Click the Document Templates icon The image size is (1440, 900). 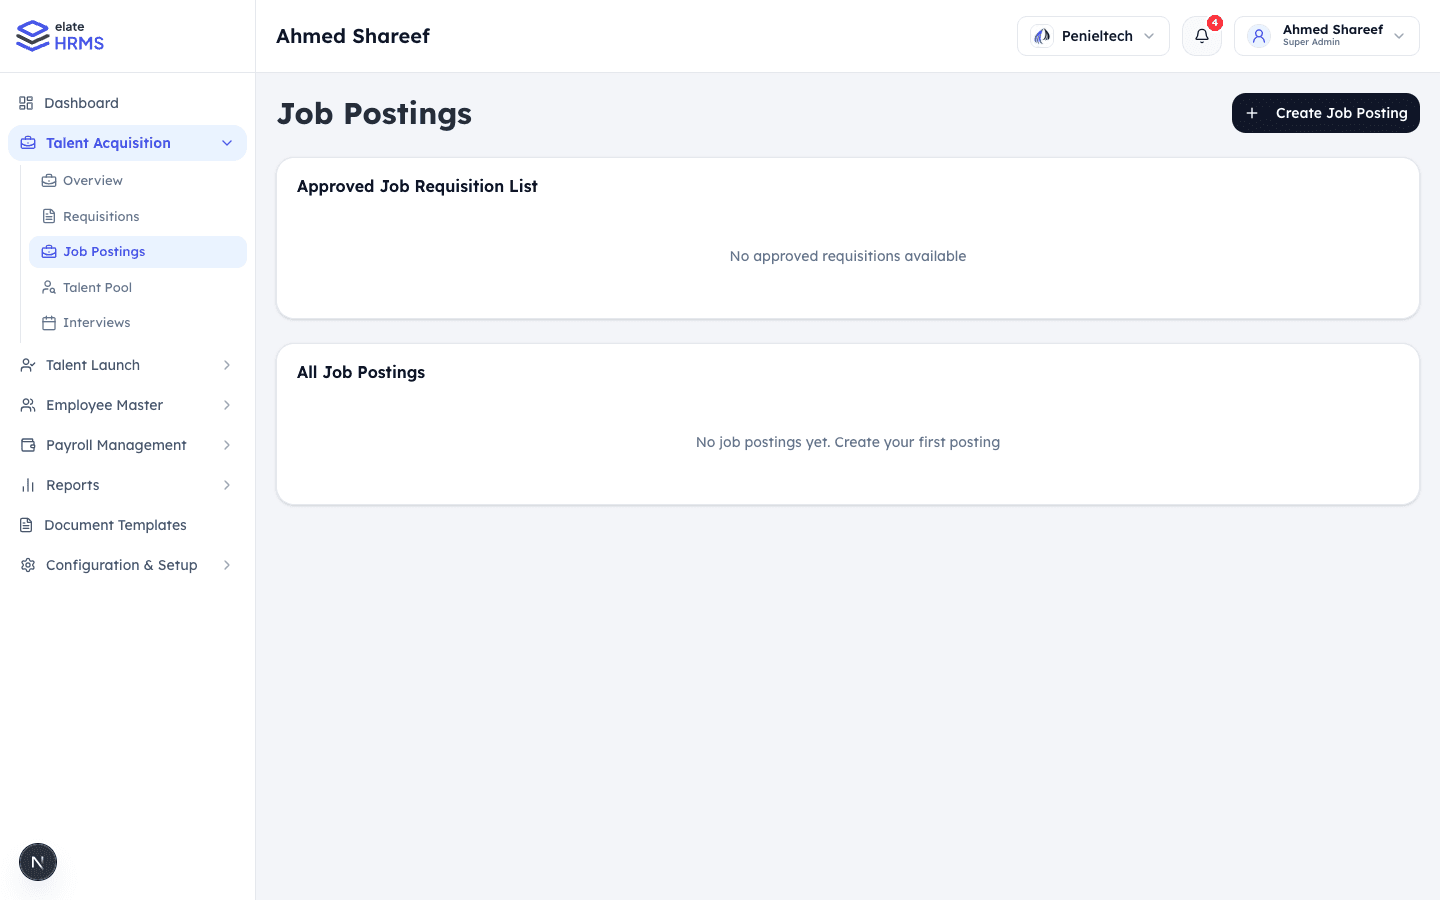(27, 525)
